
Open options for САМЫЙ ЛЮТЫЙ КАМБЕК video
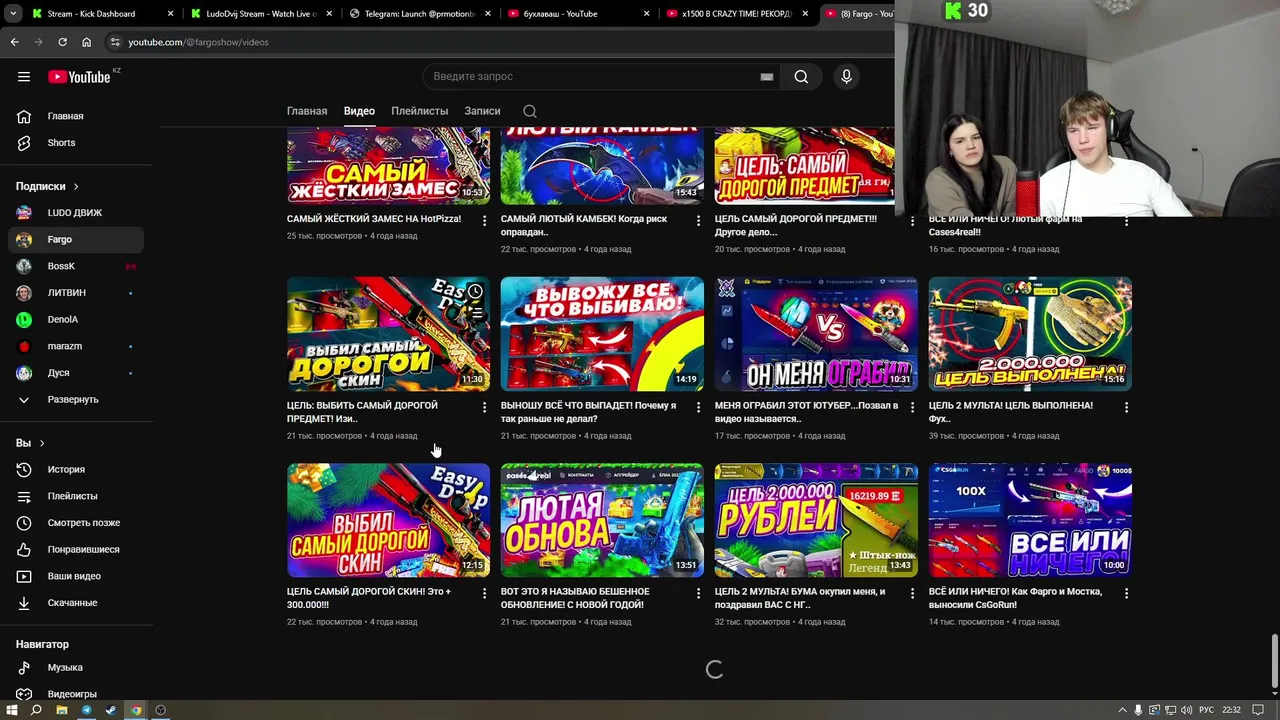[698, 220]
